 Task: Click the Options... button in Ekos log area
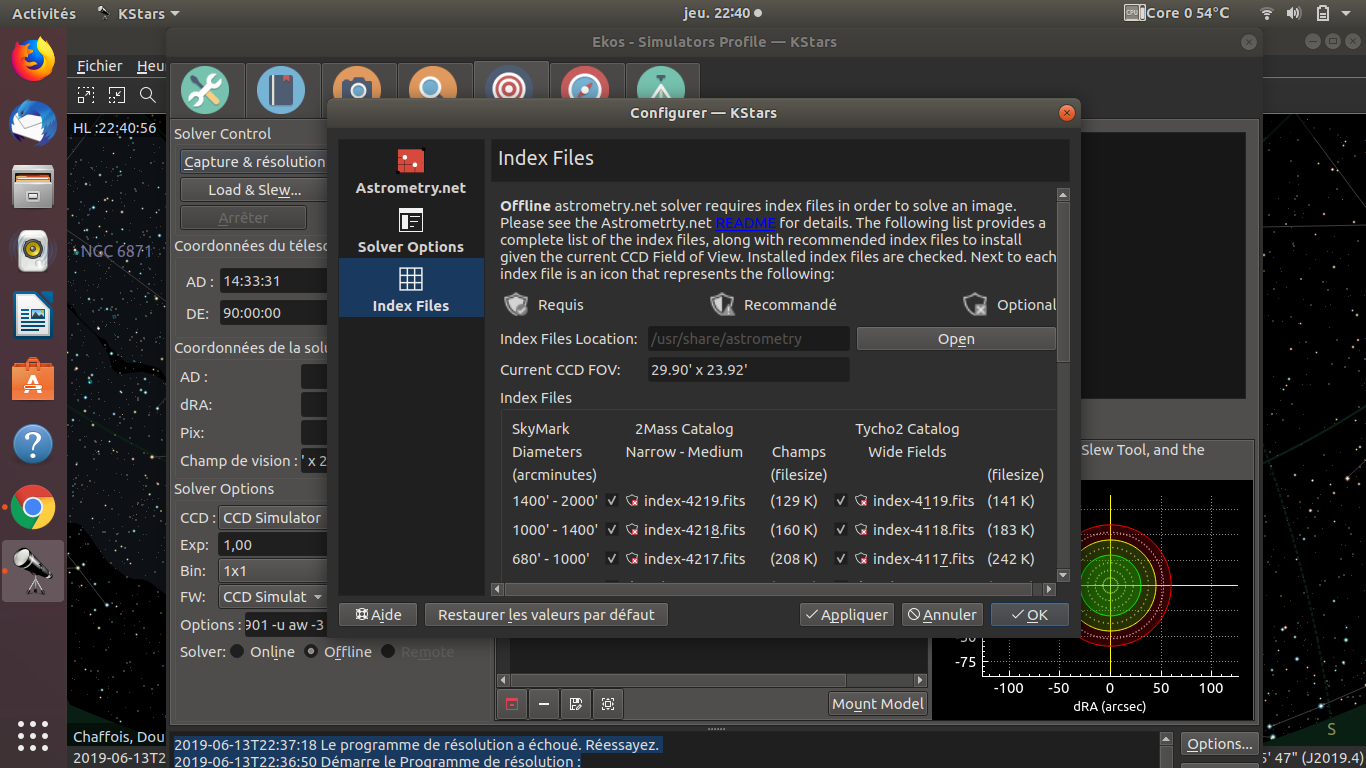point(1220,744)
